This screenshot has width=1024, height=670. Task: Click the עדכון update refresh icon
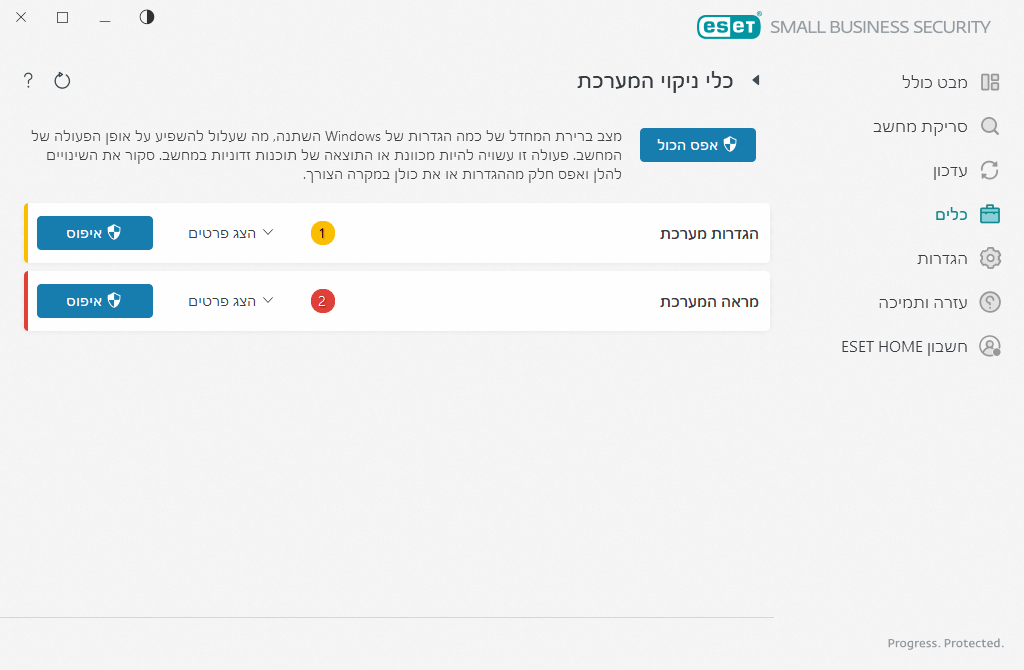(x=990, y=170)
